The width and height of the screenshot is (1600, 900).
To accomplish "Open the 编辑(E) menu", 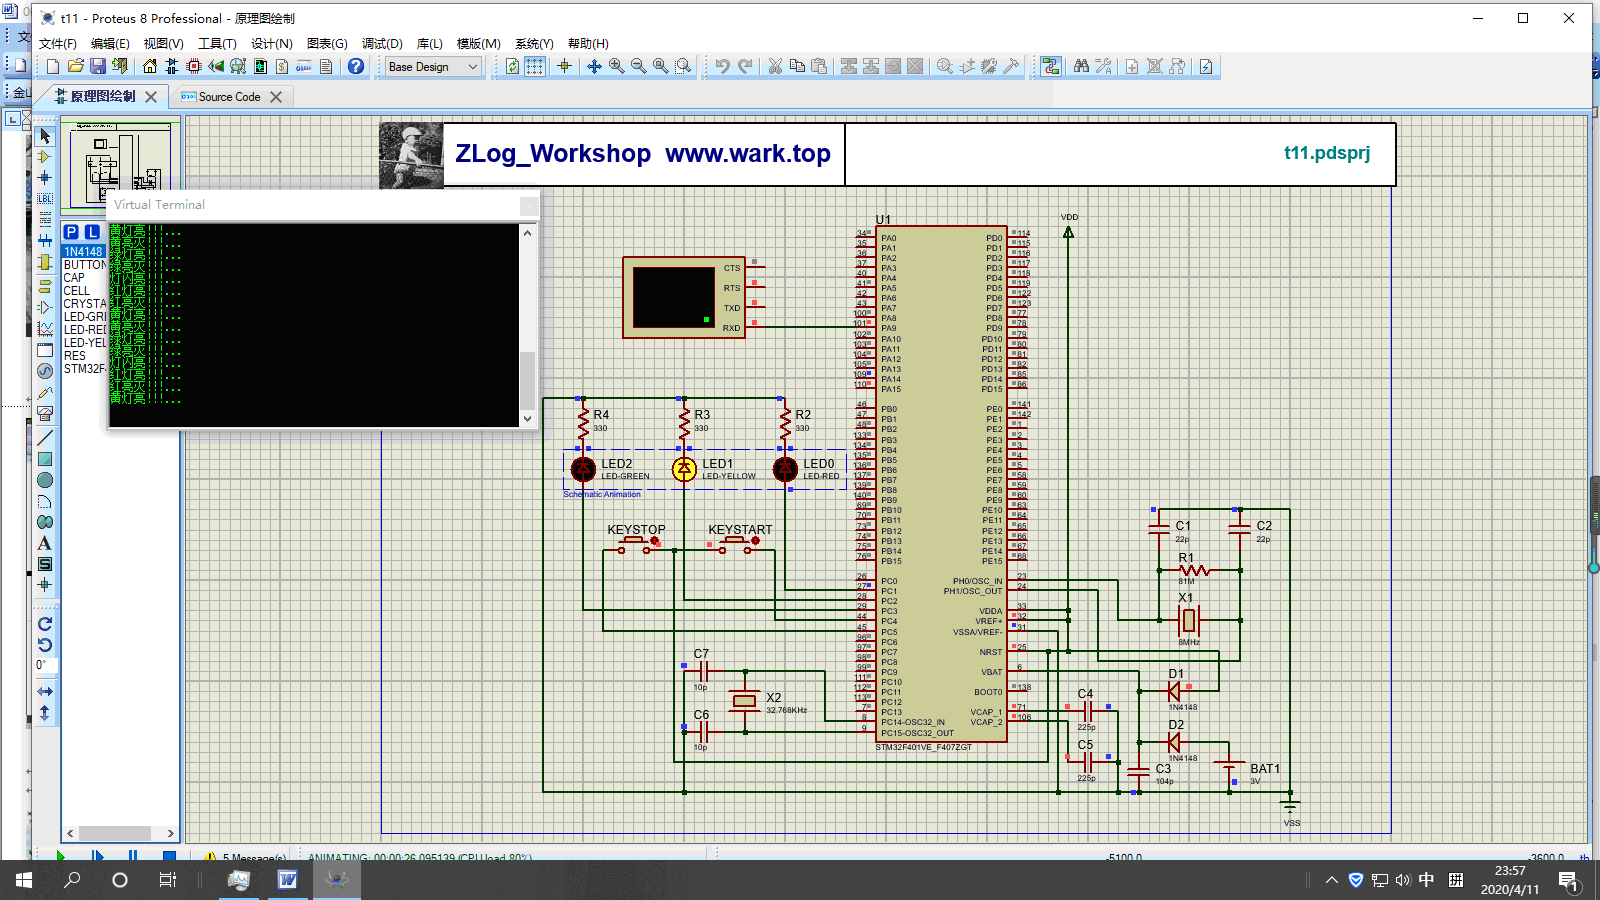I will 110,44.
